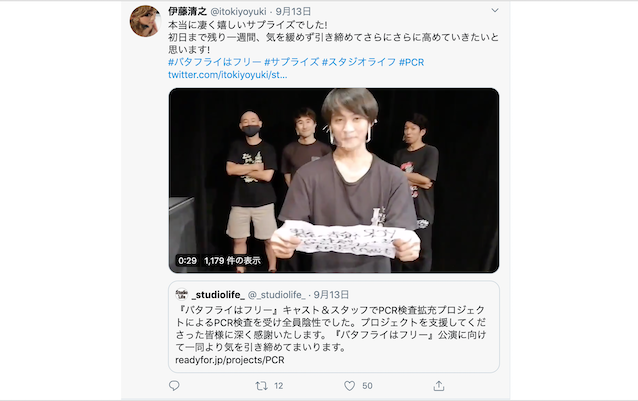Click the reply speech bubble icon

(174, 386)
